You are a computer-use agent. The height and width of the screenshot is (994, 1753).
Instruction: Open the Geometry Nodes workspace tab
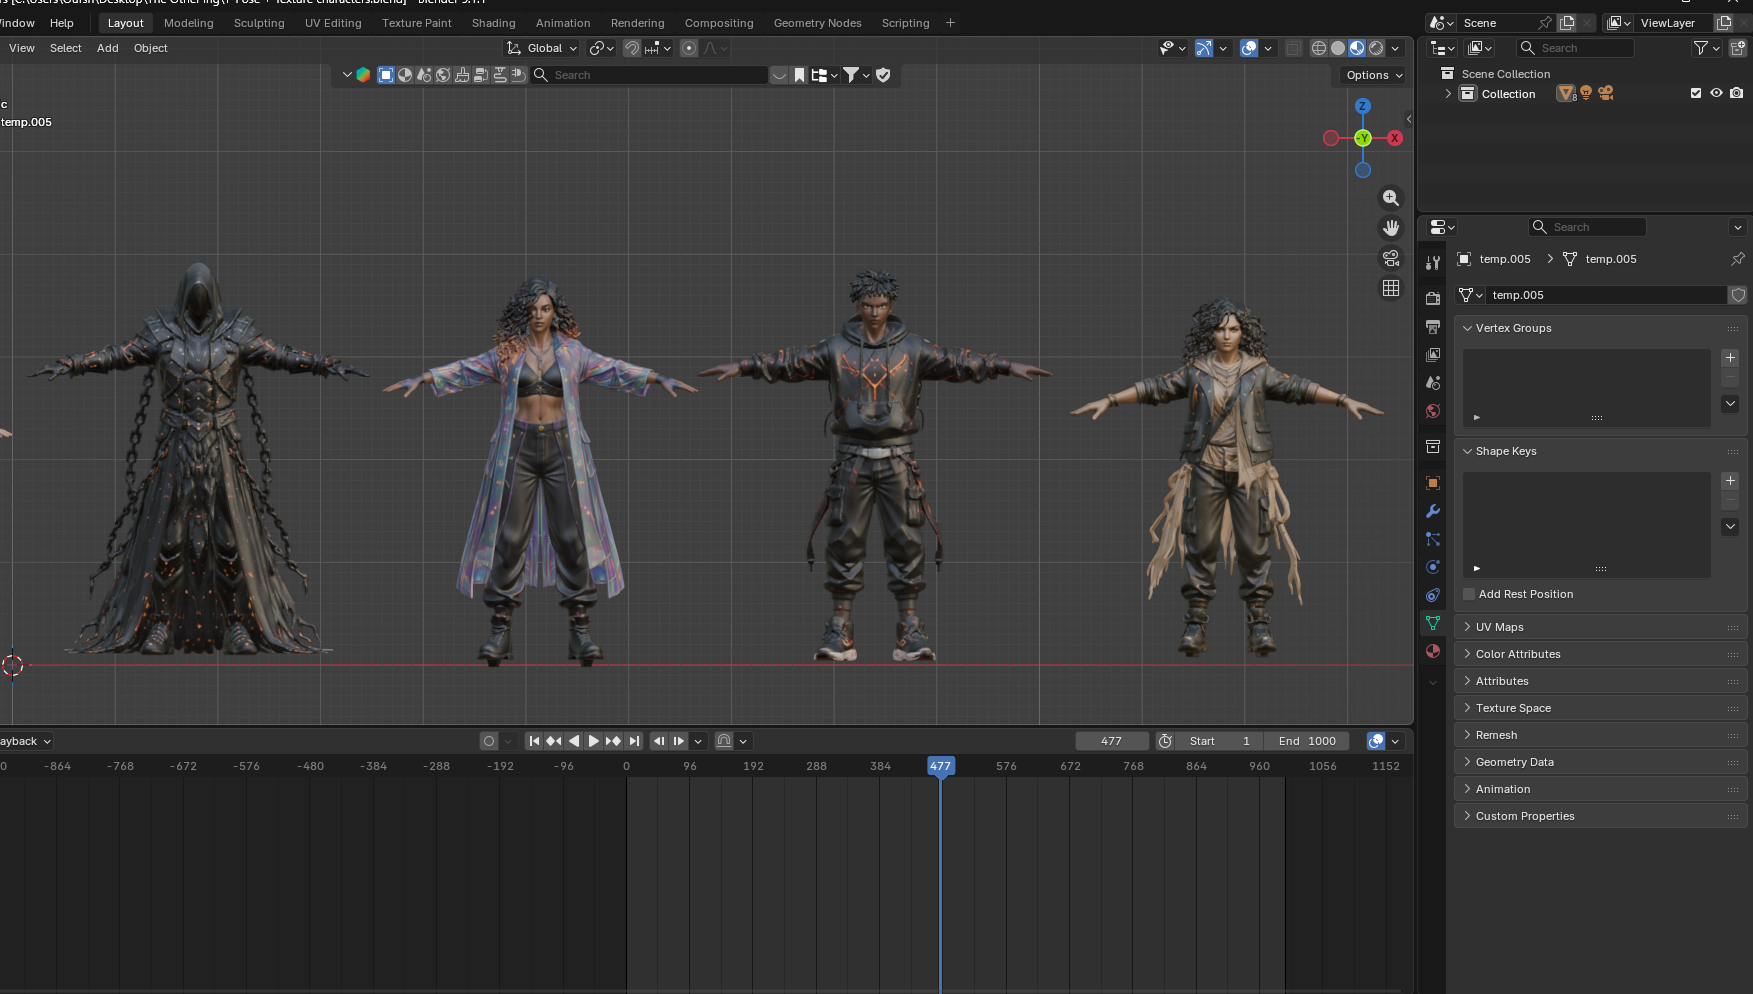[x=817, y=23]
